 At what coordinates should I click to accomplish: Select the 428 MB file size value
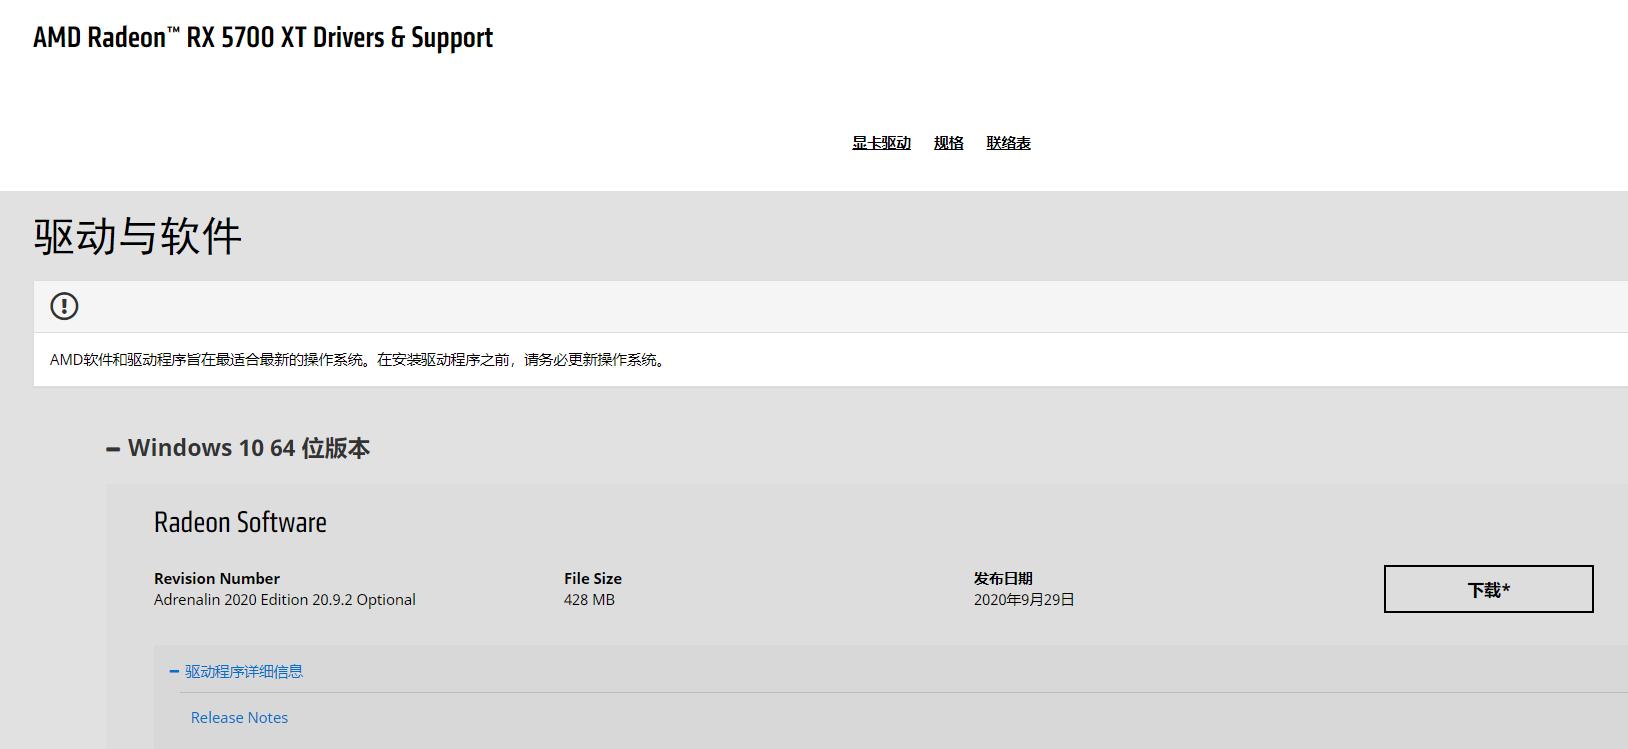click(x=589, y=600)
